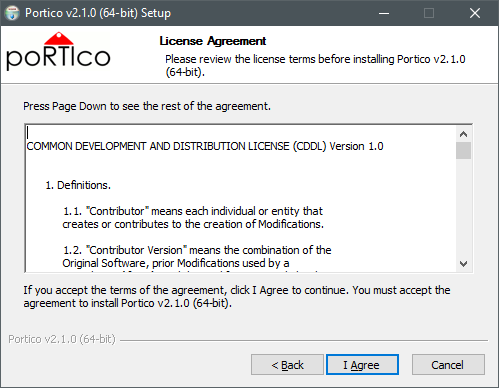Click the '1.1. "Contributor" means' line

(x=193, y=211)
